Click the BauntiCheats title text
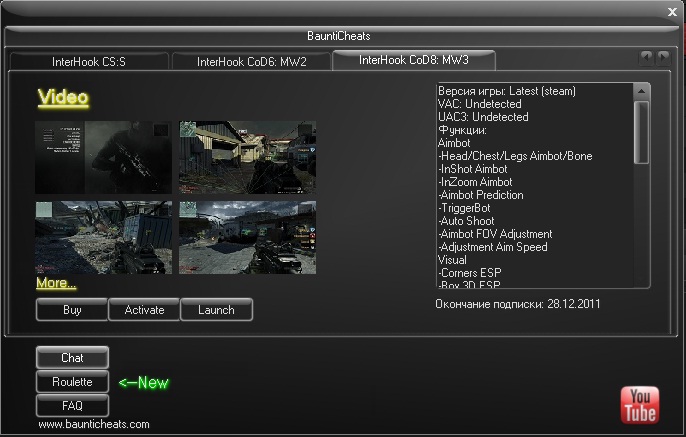The image size is (686, 437). [x=339, y=36]
